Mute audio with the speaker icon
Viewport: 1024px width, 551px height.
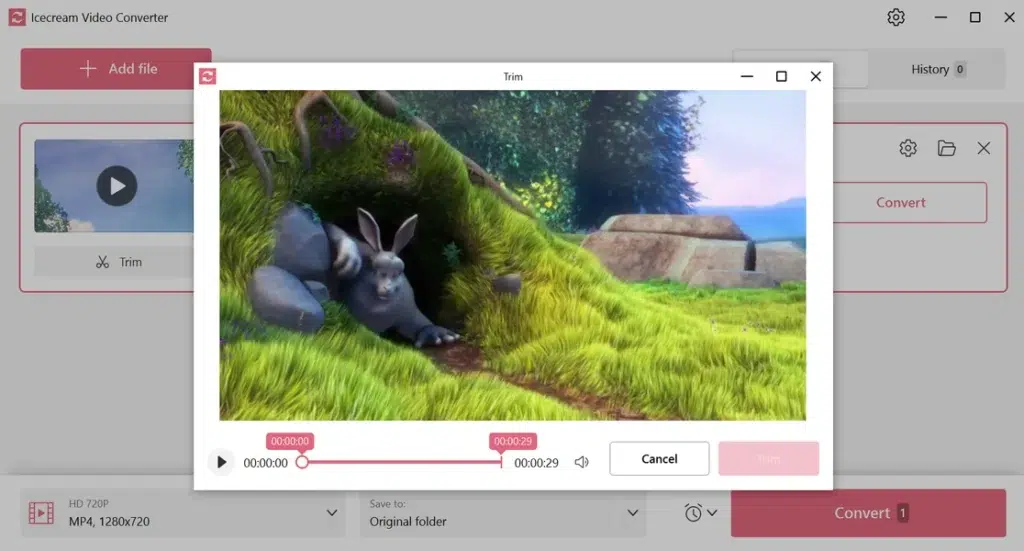pyautogui.click(x=581, y=462)
